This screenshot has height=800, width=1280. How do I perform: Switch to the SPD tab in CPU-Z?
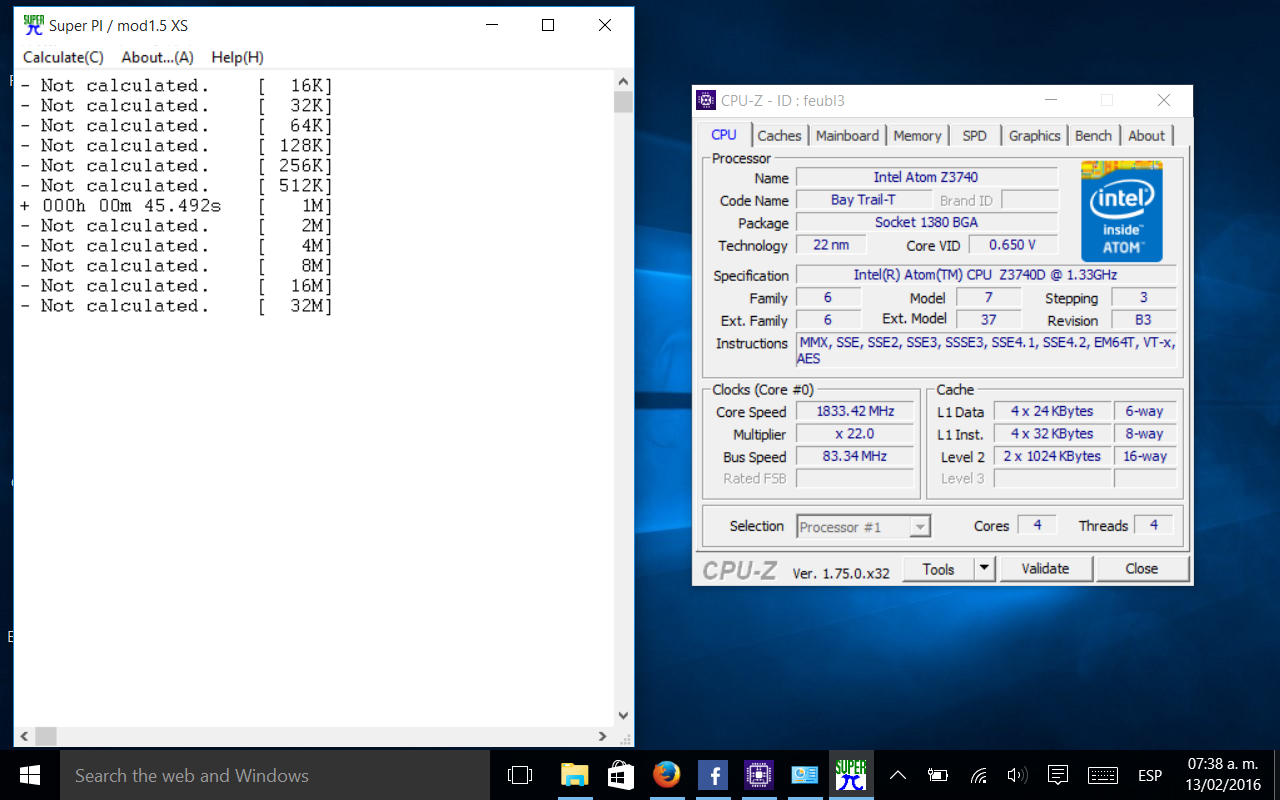[974, 136]
